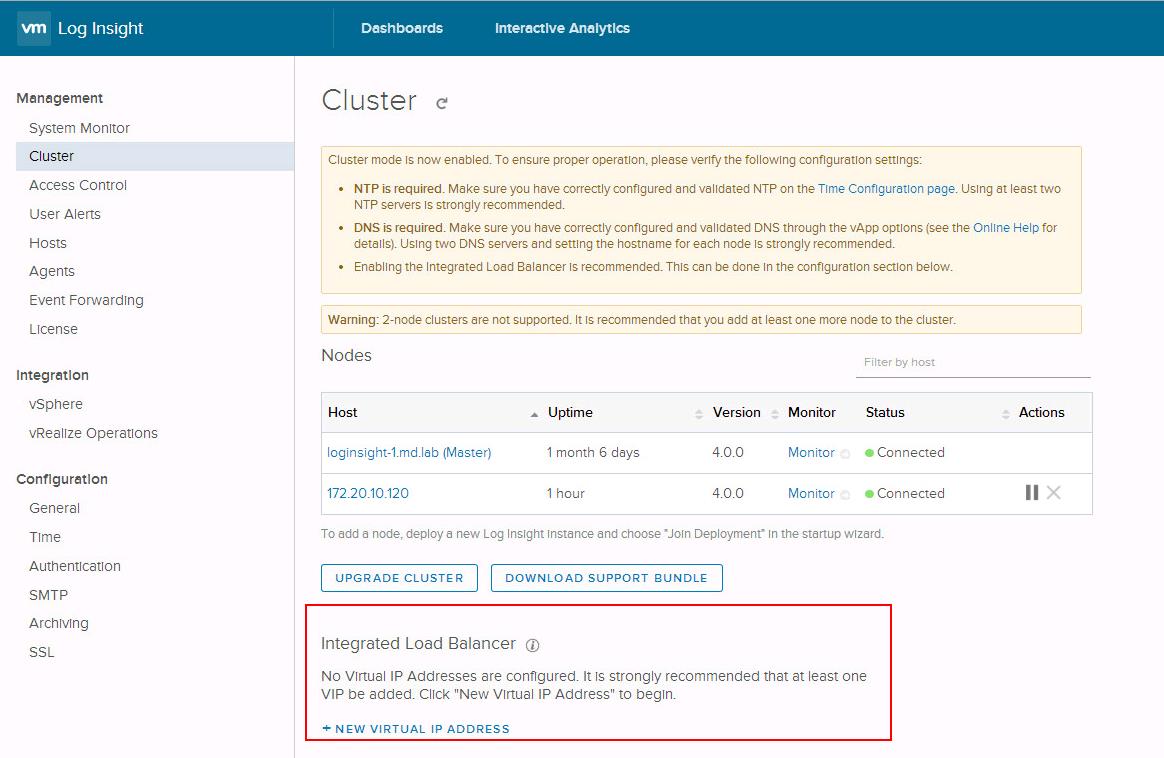Click inside the Filter by host field

(x=972, y=362)
